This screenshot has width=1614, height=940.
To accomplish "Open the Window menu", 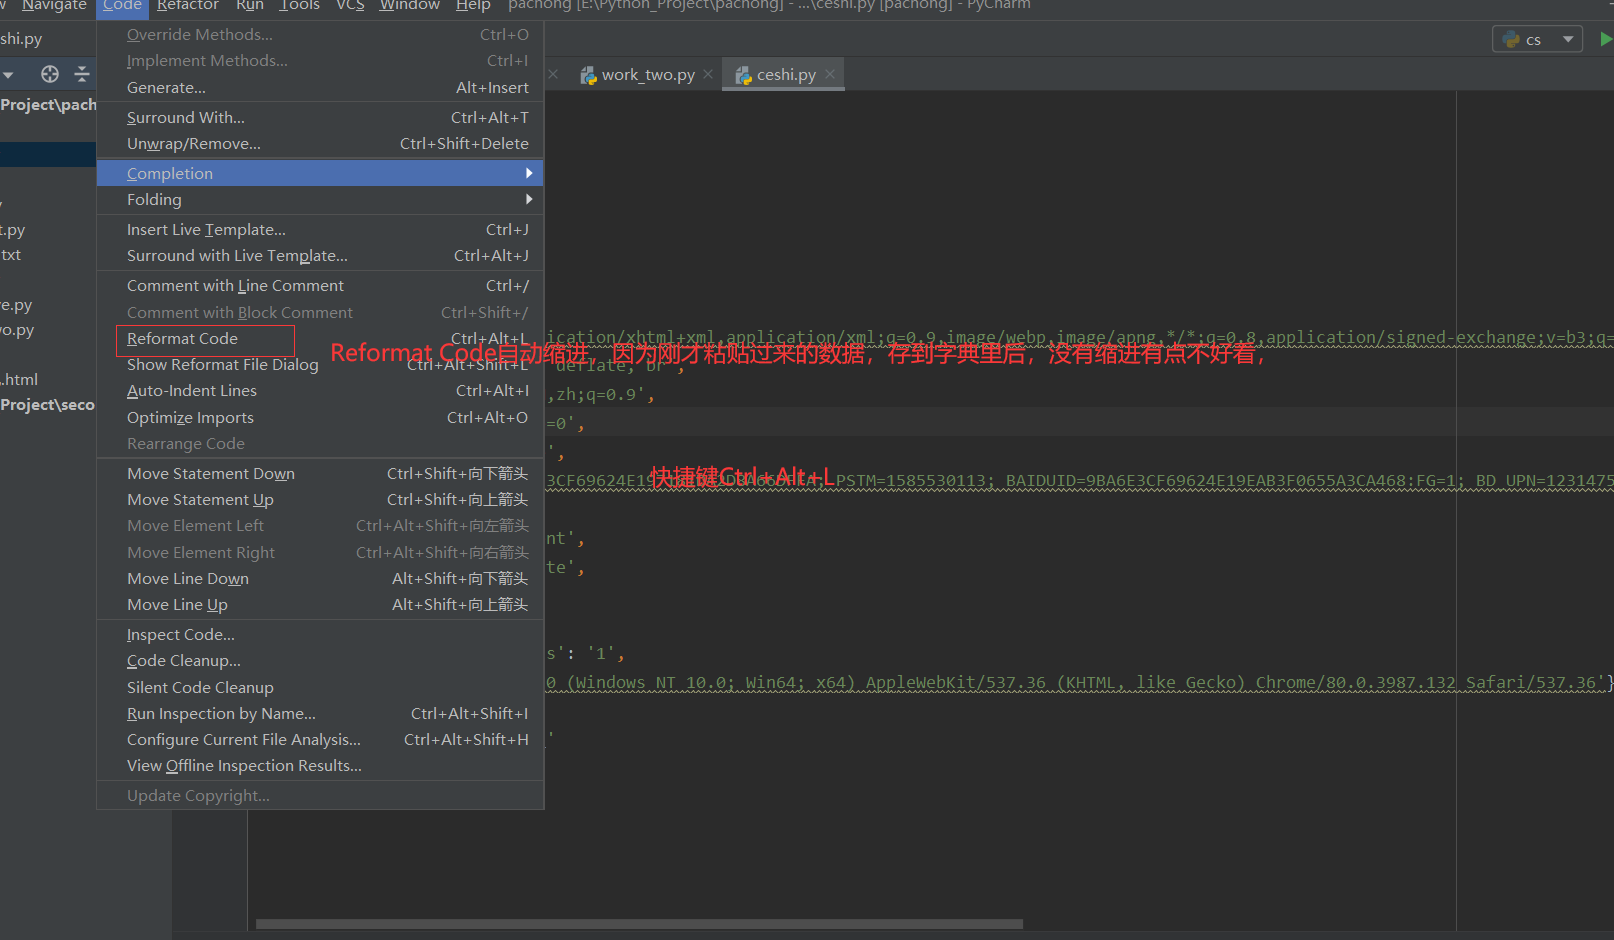I will (409, 6).
